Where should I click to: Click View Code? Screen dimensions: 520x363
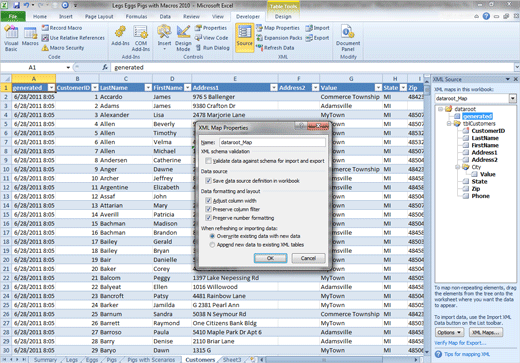[x=212, y=38]
